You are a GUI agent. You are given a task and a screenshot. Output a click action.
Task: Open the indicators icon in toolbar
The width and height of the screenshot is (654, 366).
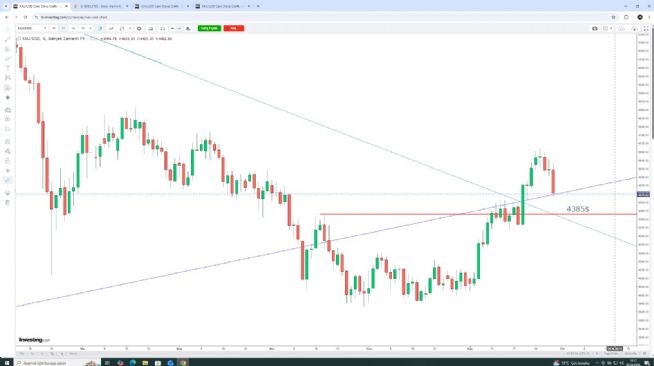pos(122,28)
